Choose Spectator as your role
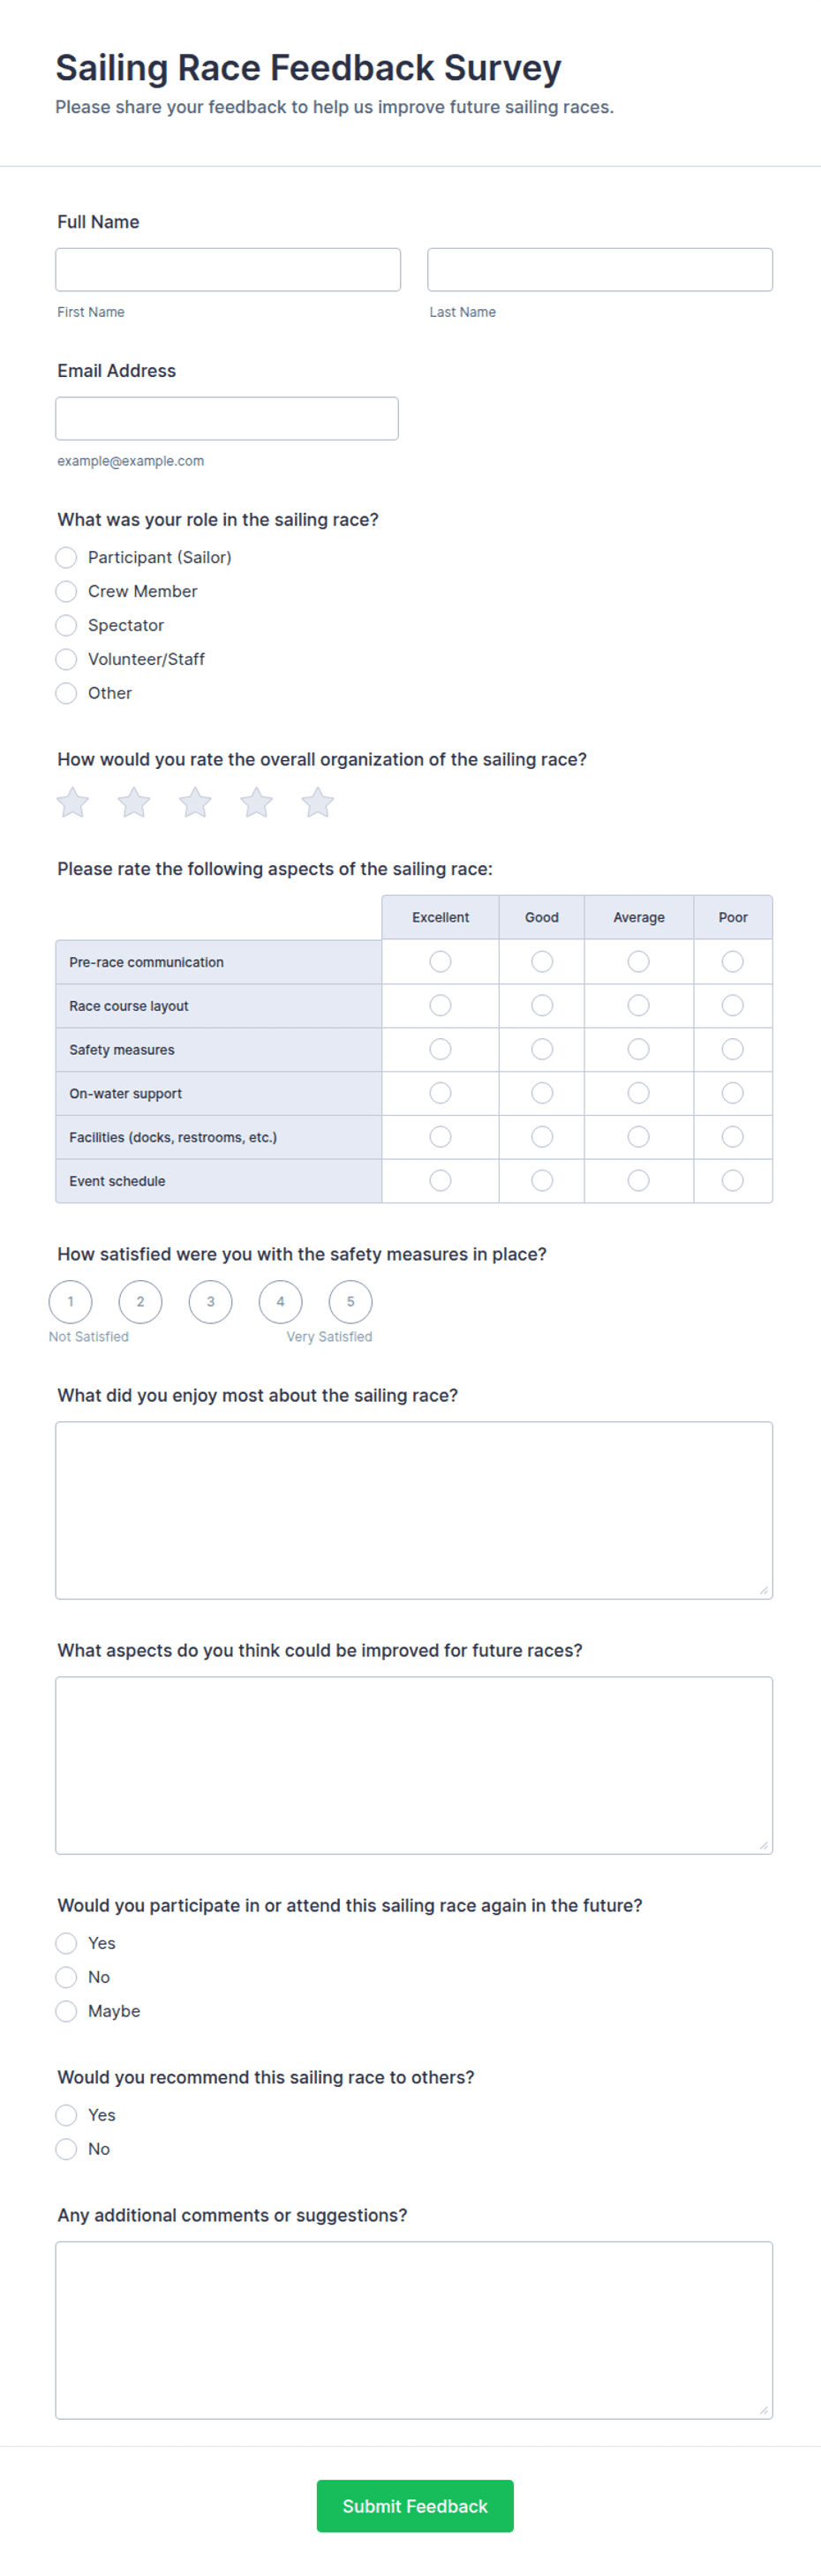 [x=66, y=625]
